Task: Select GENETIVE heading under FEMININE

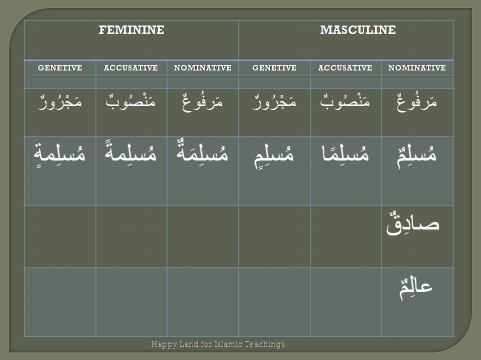Action: coord(60,68)
